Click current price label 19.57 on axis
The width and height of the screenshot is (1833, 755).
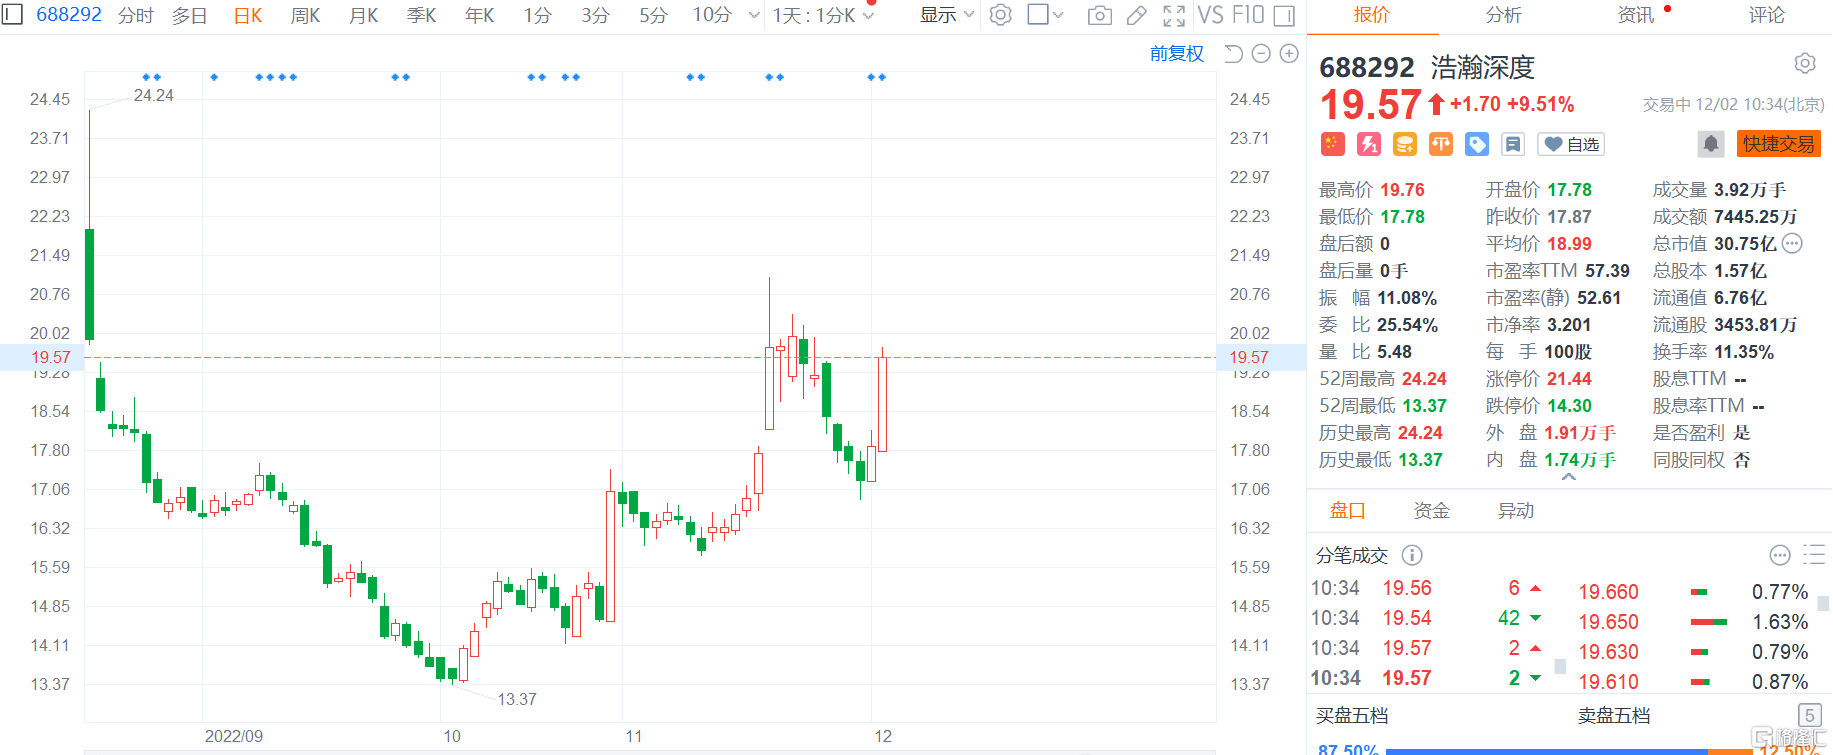pyautogui.click(x=50, y=357)
